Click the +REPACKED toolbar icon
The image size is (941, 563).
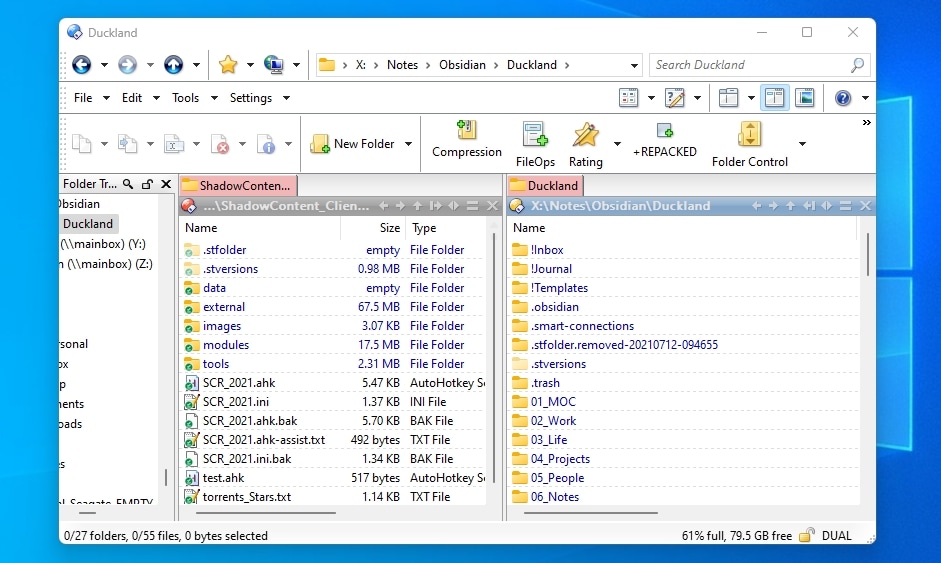click(664, 131)
